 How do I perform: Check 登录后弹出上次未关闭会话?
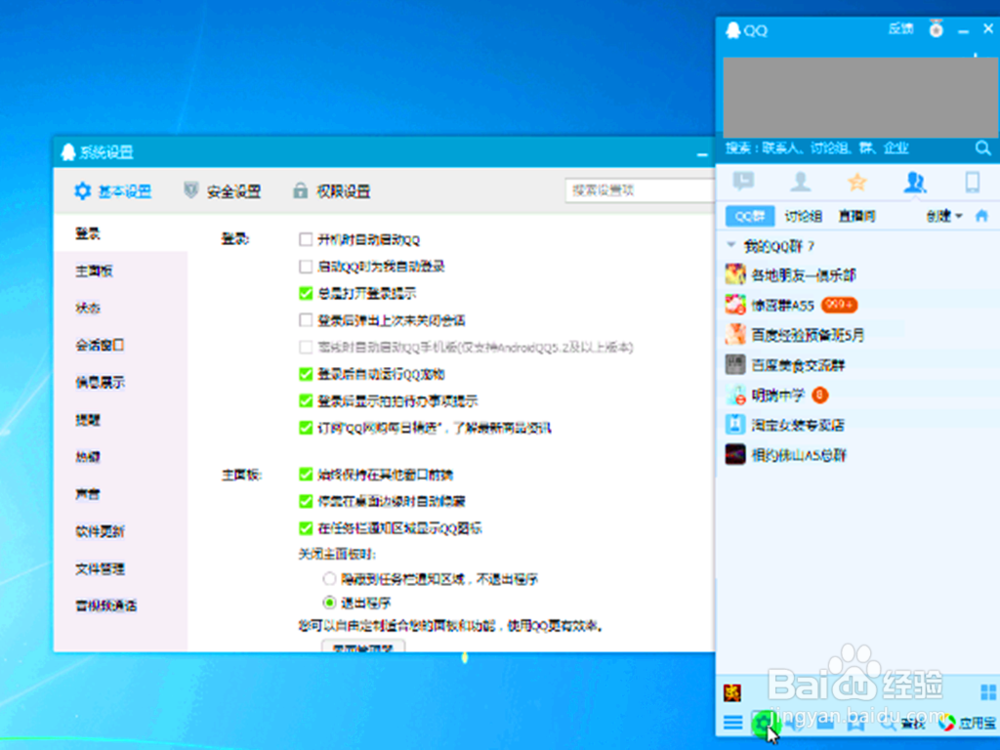[305, 320]
